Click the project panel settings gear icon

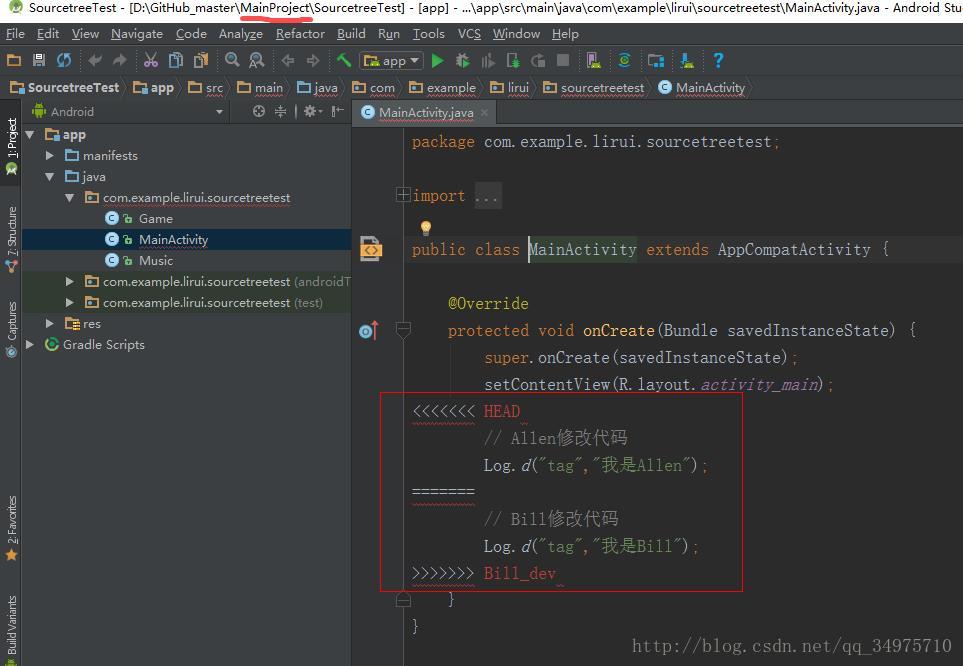[311, 112]
